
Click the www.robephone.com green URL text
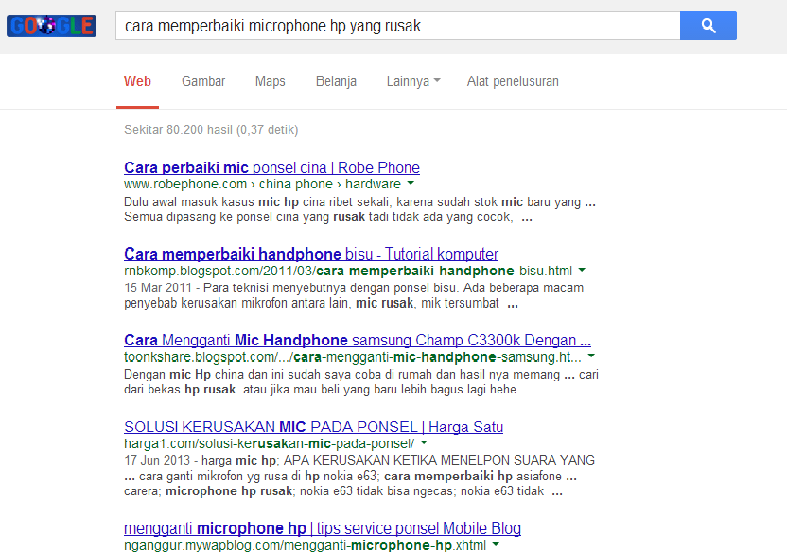coord(263,184)
